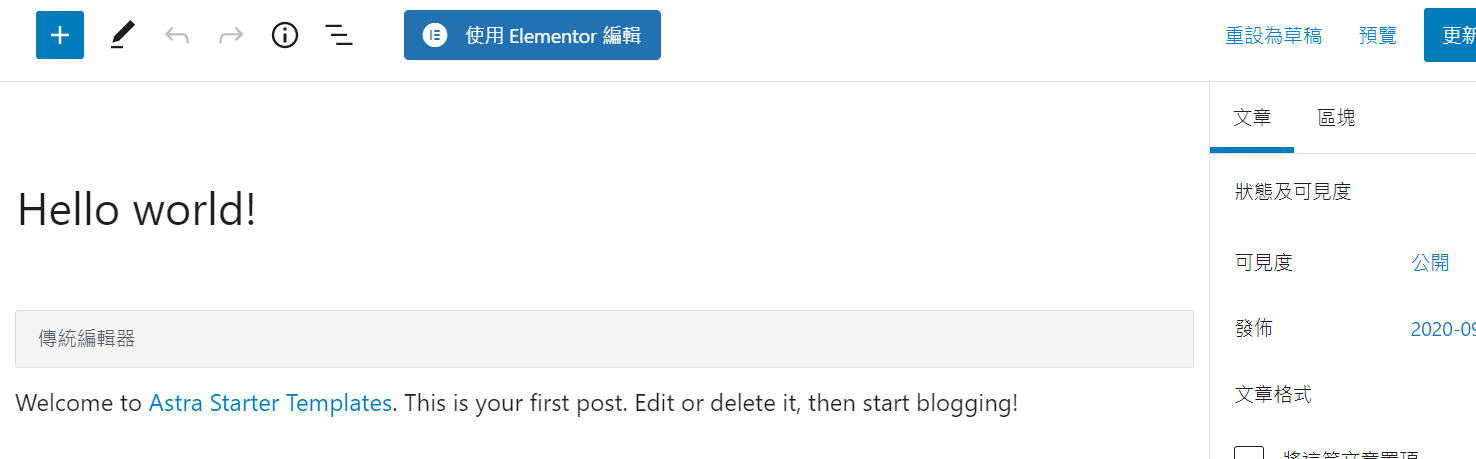Follow the Astra Starter Templates link
The height and width of the screenshot is (459, 1476).
pyautogui.click(x=270, y=404)
